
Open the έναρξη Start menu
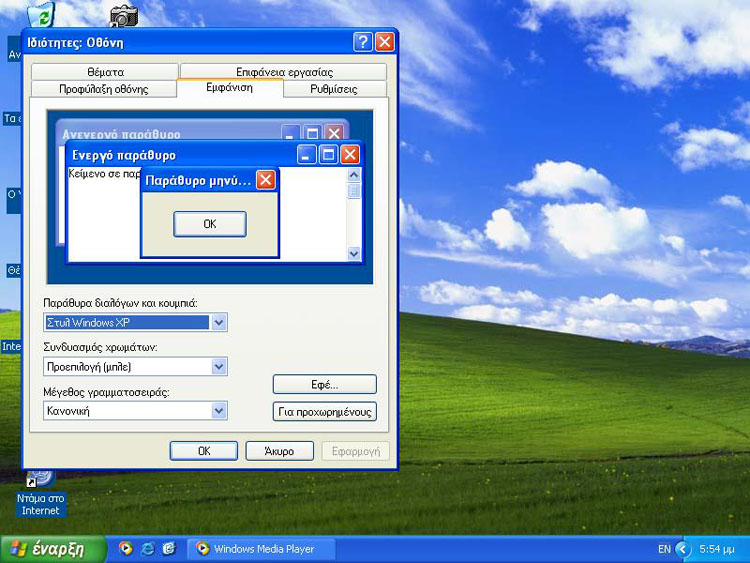tap(53, 549)
